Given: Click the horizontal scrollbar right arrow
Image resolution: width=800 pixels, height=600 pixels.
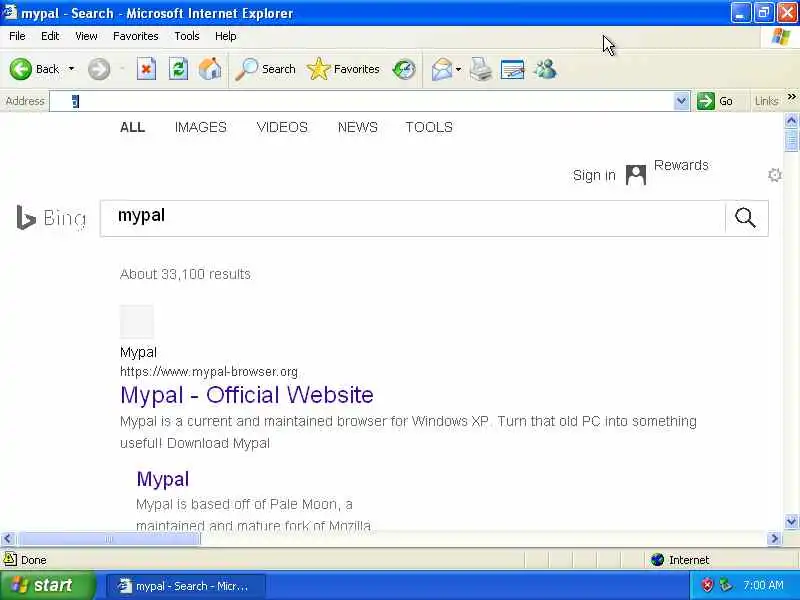Looking at the screenshot, I should pyautogui.click(x=774, y=539).
